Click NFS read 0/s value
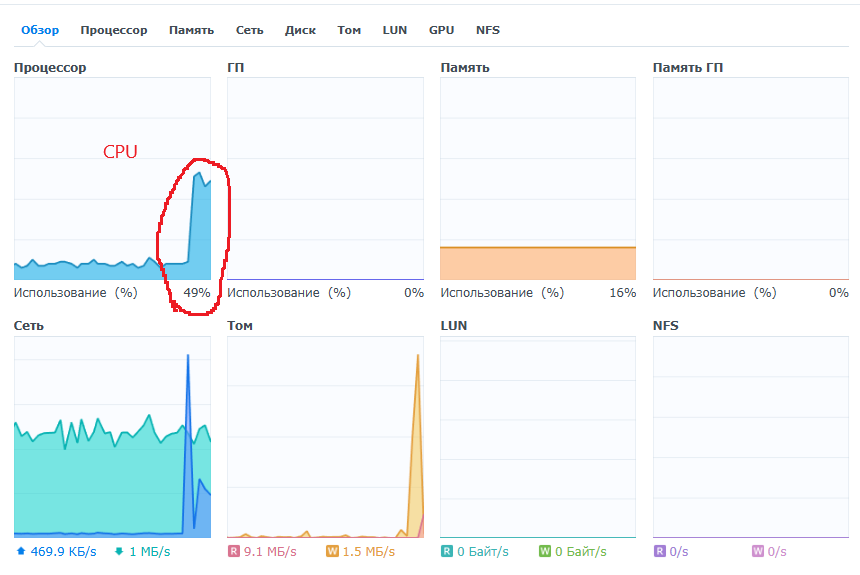 click(x=679, y=551)
